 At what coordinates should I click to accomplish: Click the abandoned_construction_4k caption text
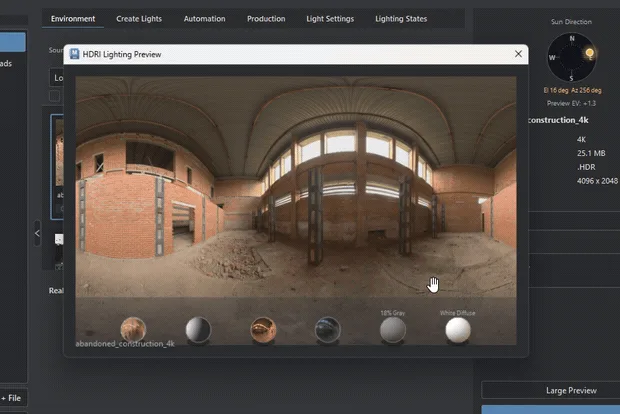[x=125, y=344]
